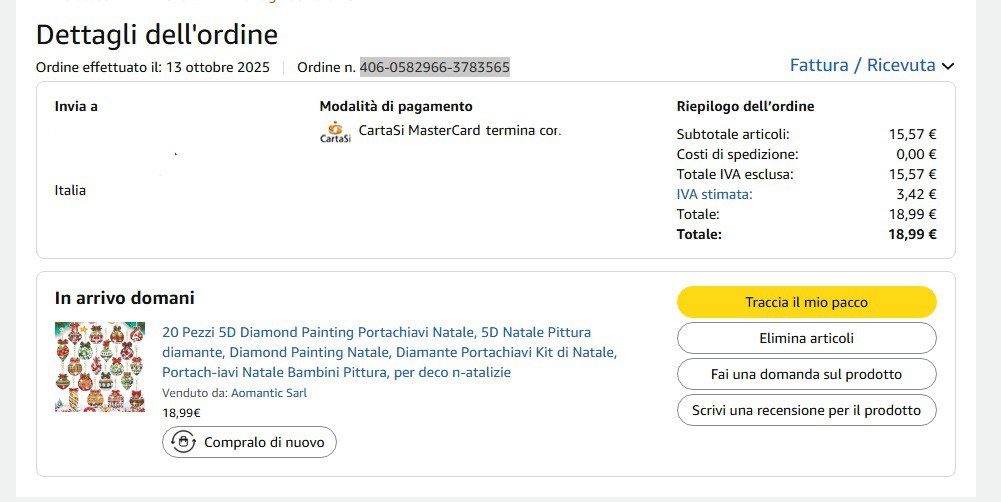Click the Riepilogo dell'ordine heading

pos(745,106)
